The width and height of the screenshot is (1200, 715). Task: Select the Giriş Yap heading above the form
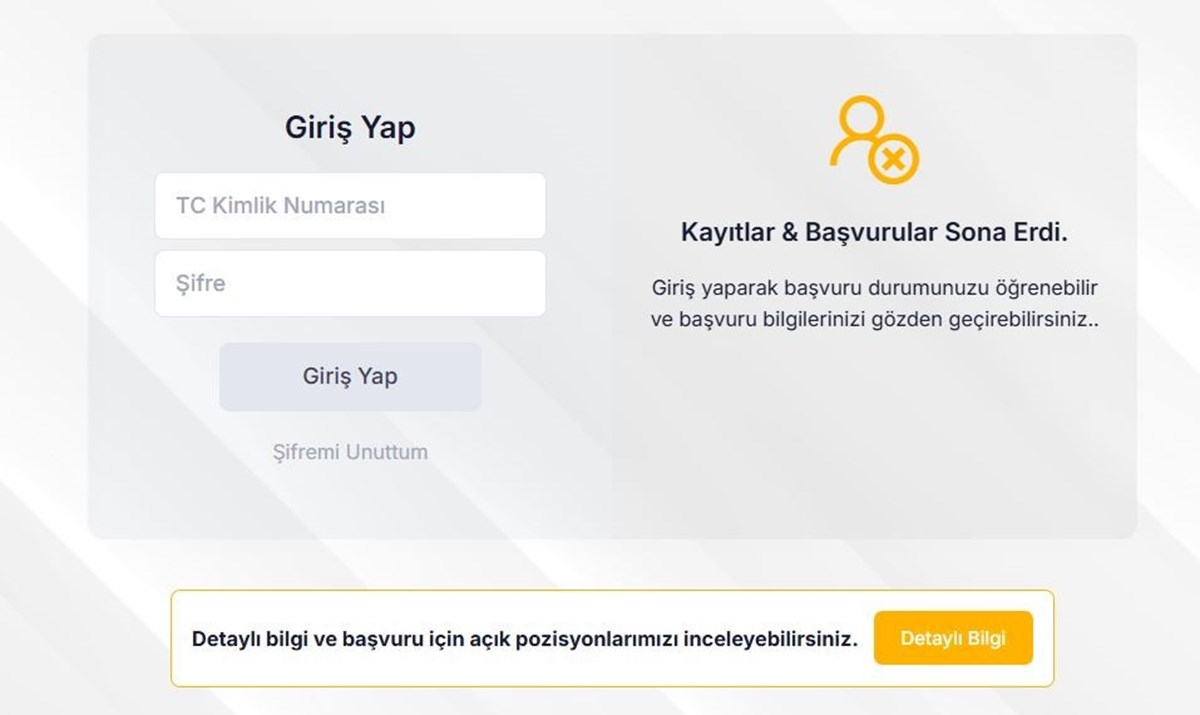coord(350,128)
